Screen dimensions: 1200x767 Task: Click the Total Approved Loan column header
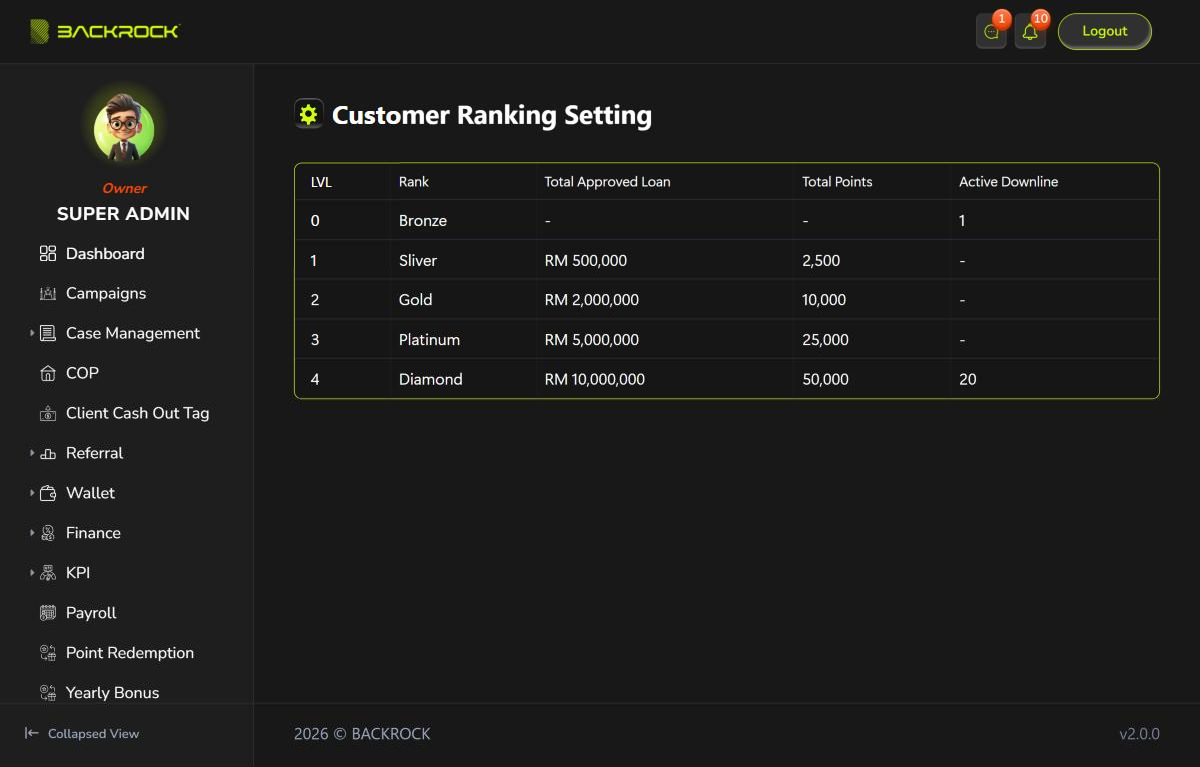[607, 182]
